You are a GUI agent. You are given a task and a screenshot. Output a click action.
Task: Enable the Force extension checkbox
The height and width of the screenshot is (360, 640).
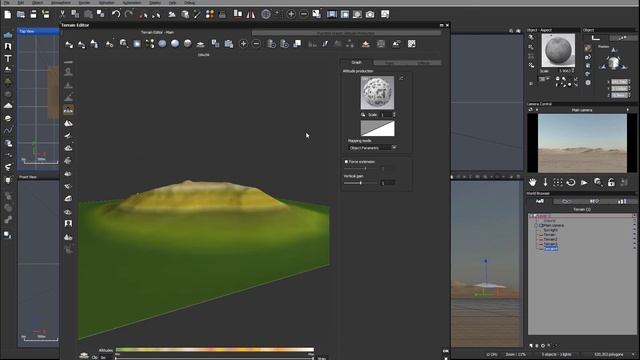tap(346, 162)
